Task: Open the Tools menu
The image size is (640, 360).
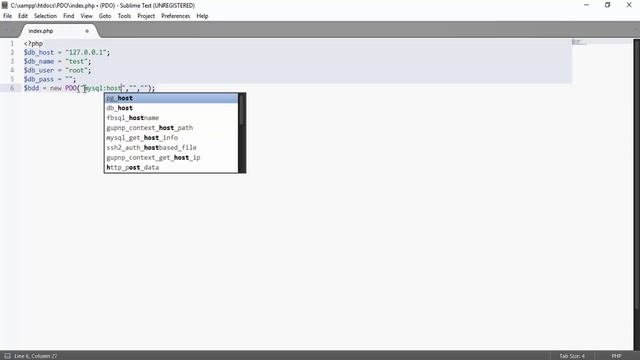Action: pyautogui.click(x=124, y=16)
